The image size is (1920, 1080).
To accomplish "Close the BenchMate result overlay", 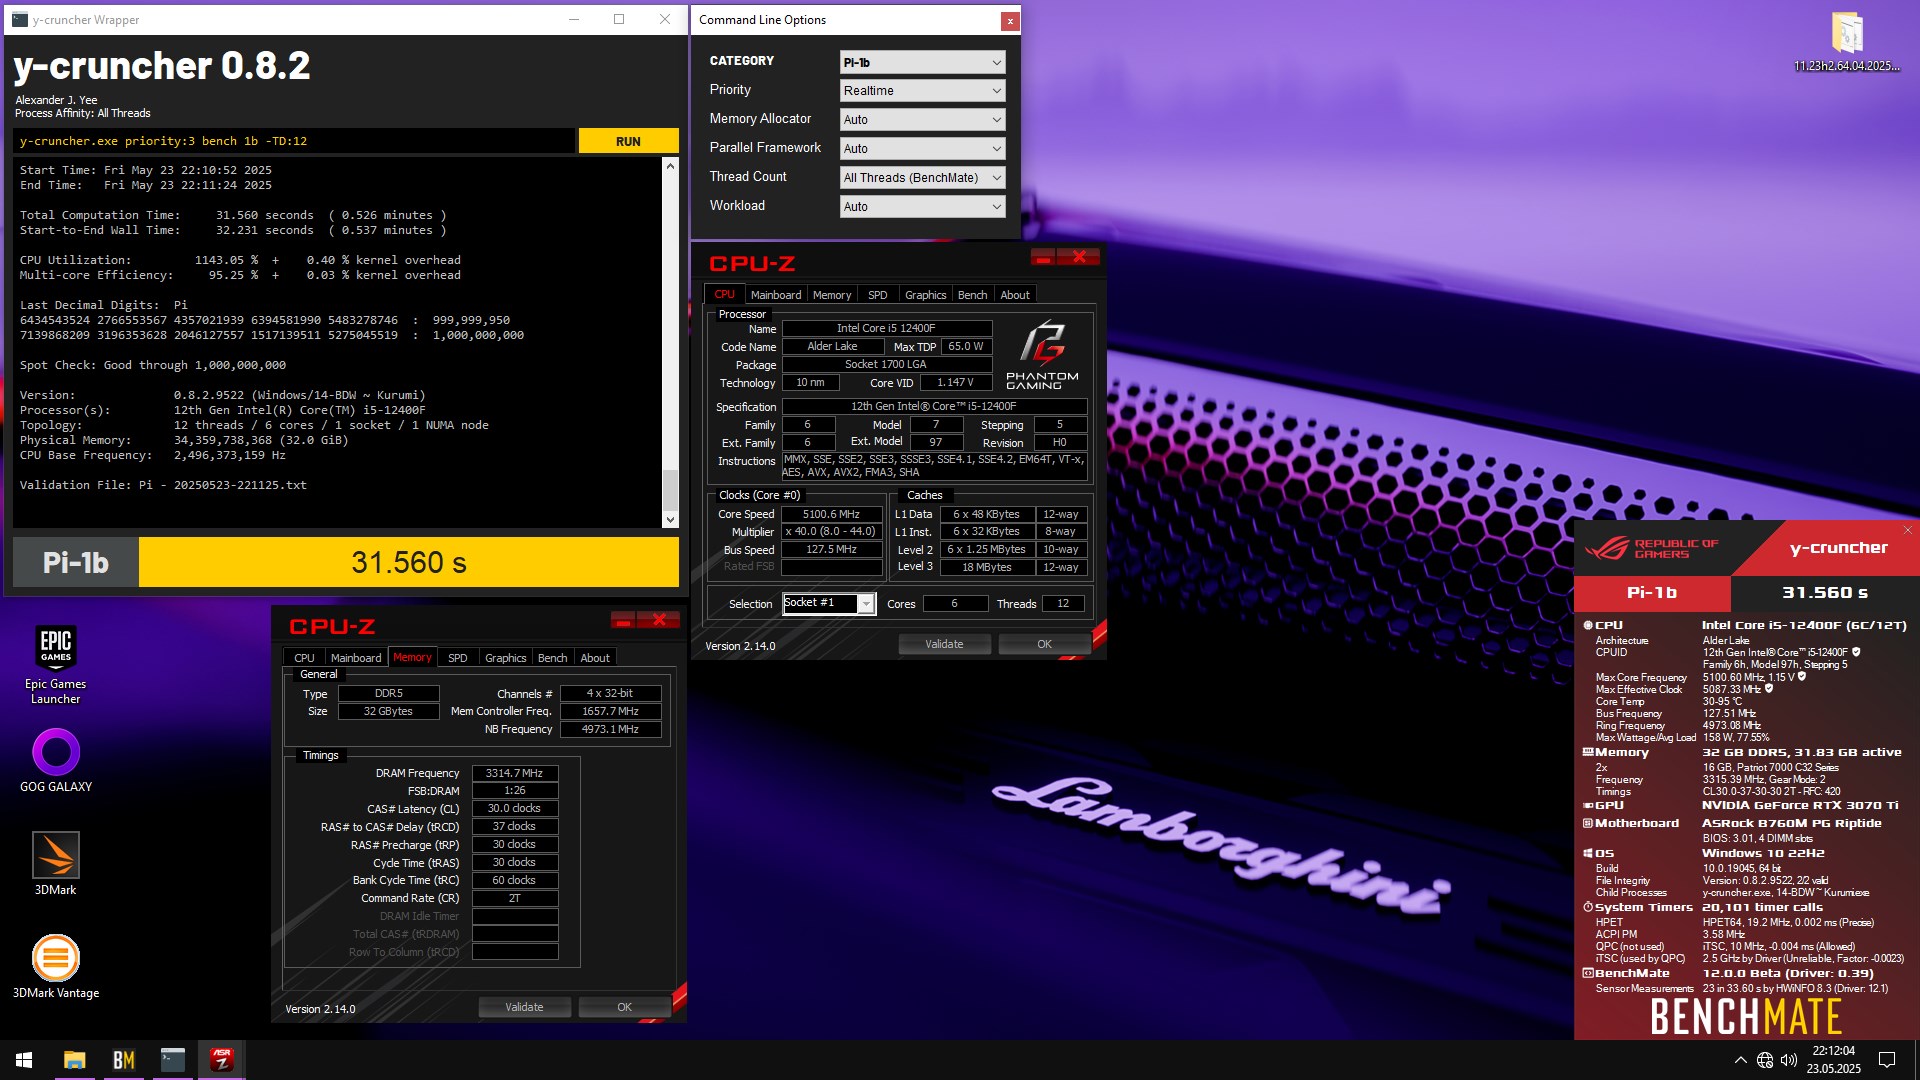I will click(1907, 530).
